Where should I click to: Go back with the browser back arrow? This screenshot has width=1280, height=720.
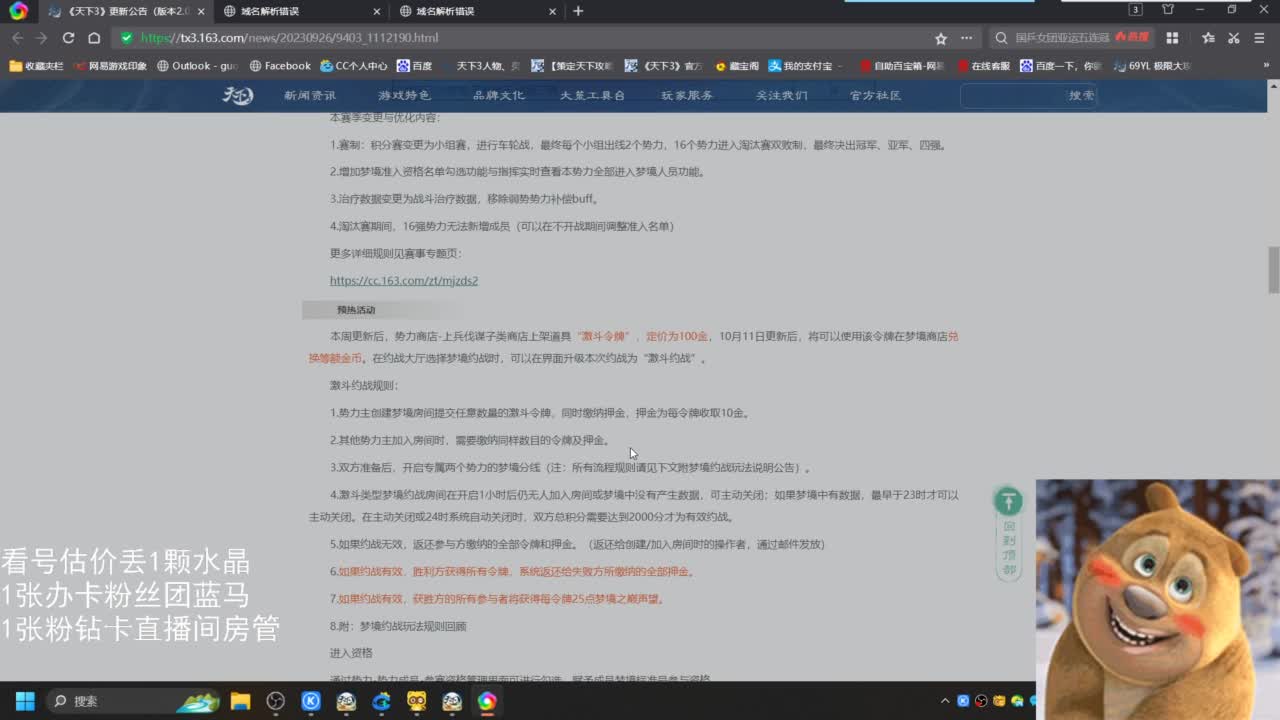[x=17, y=38]
